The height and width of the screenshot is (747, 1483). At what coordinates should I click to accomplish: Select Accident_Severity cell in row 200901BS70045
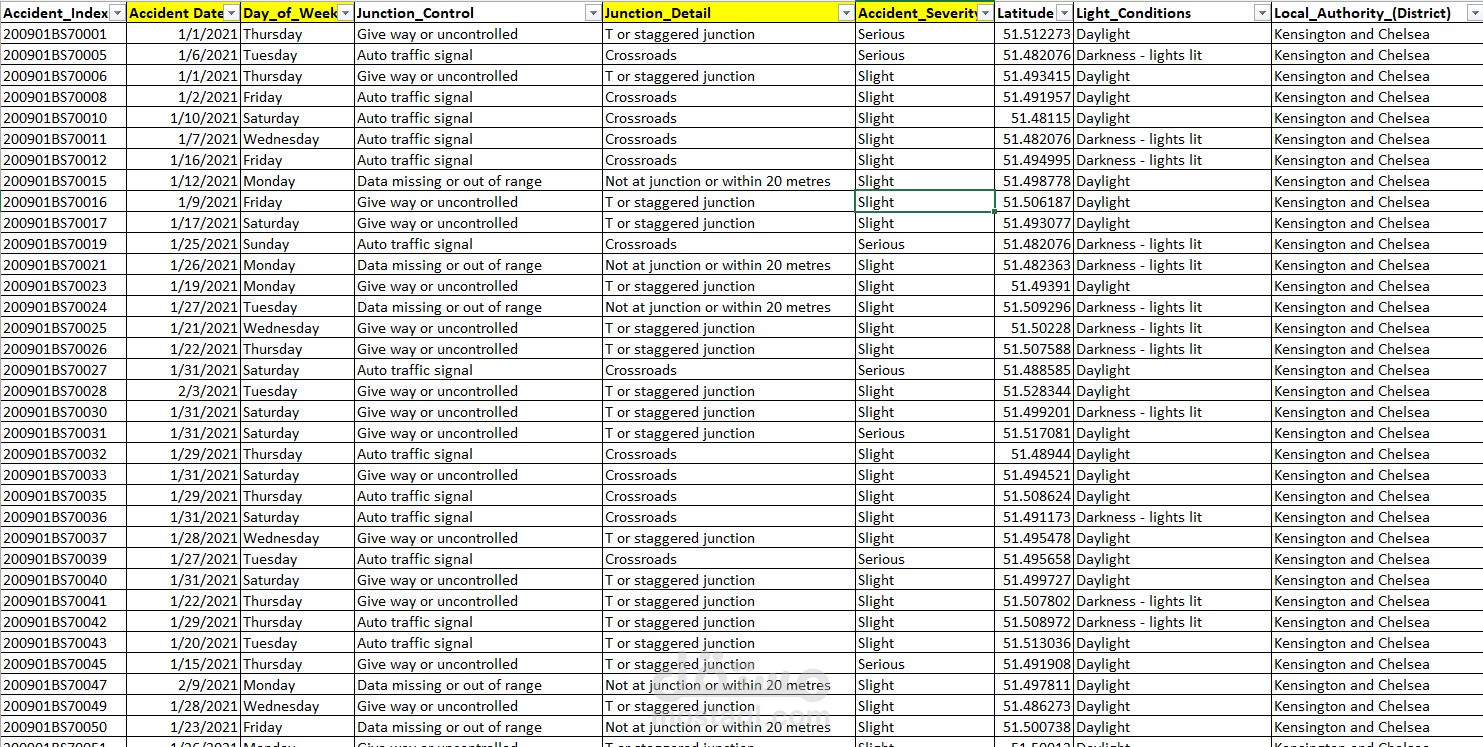pyautogui.click(x=925, y=664)
